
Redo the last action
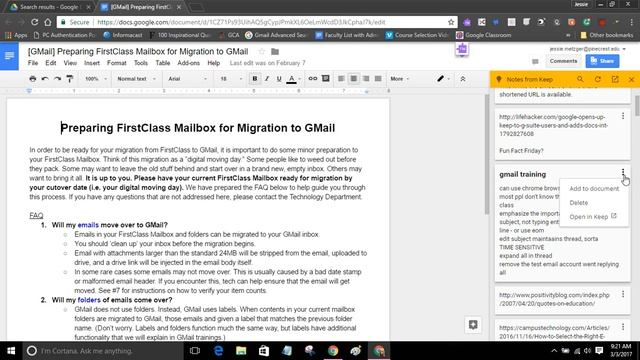[x=58, y=79]
